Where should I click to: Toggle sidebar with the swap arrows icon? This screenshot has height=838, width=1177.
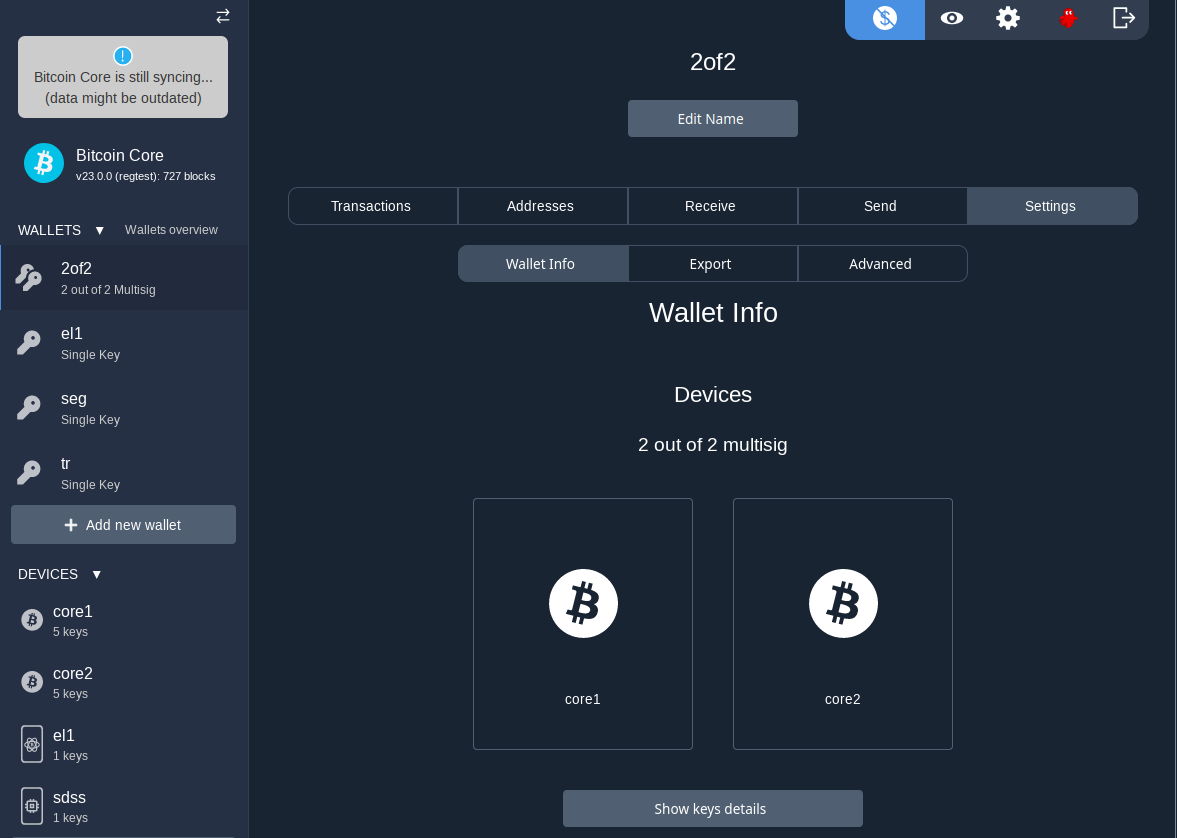coord(223,16)
